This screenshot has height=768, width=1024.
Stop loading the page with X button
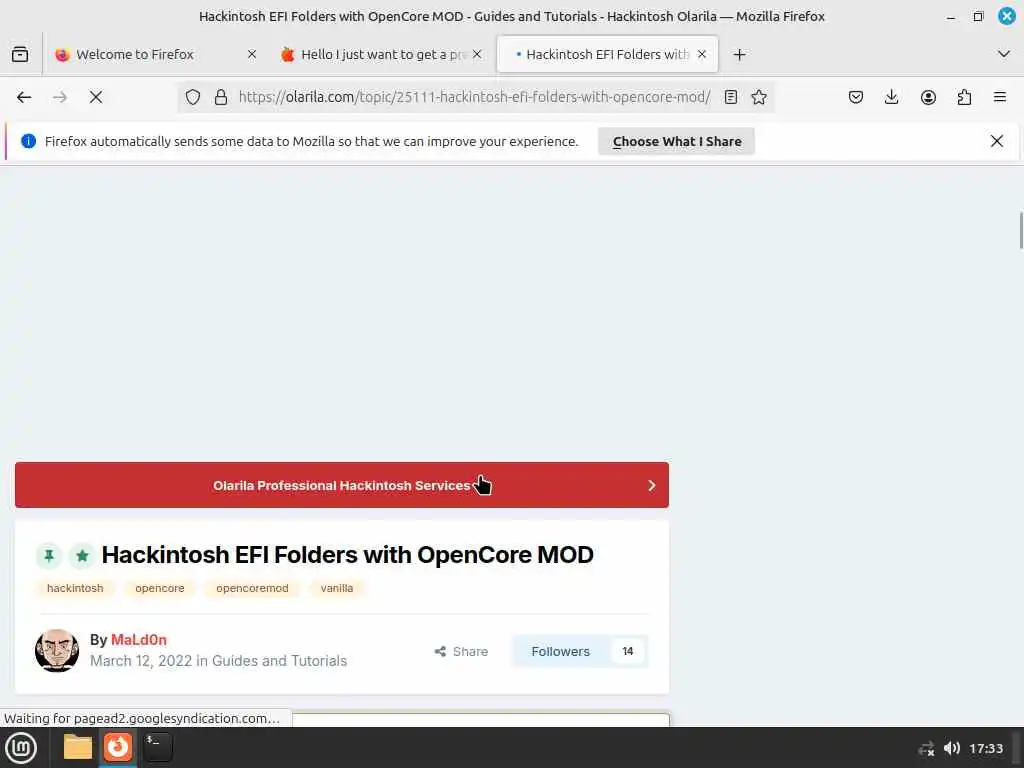[x=96, y=97]
